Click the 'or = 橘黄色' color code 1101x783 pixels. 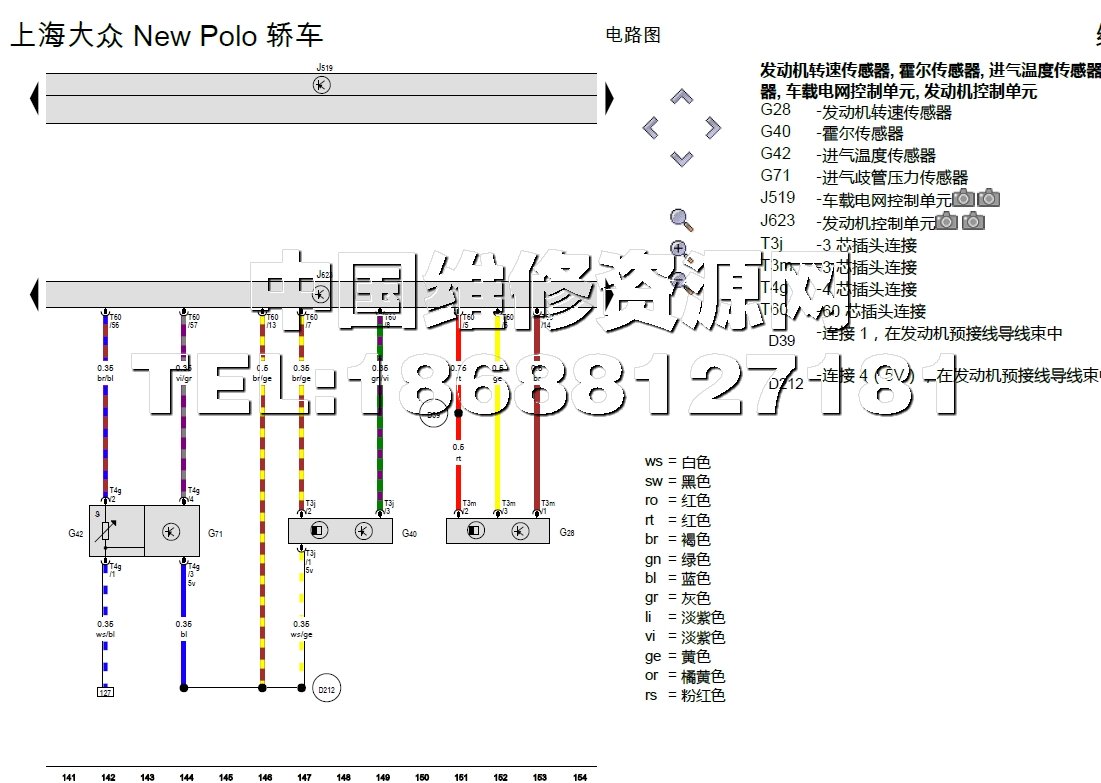[685, 676]
